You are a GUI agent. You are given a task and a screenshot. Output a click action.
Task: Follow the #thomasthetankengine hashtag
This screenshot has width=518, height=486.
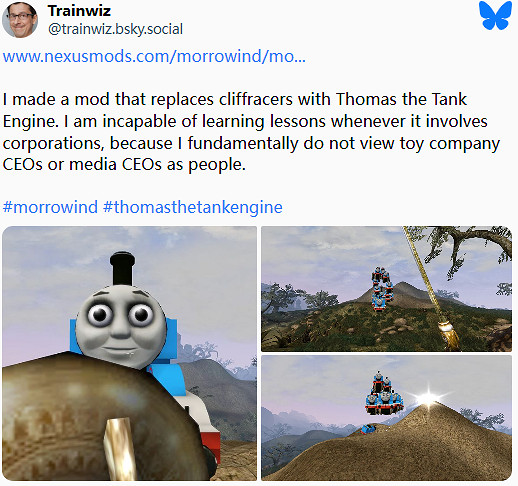coord(193,207)
